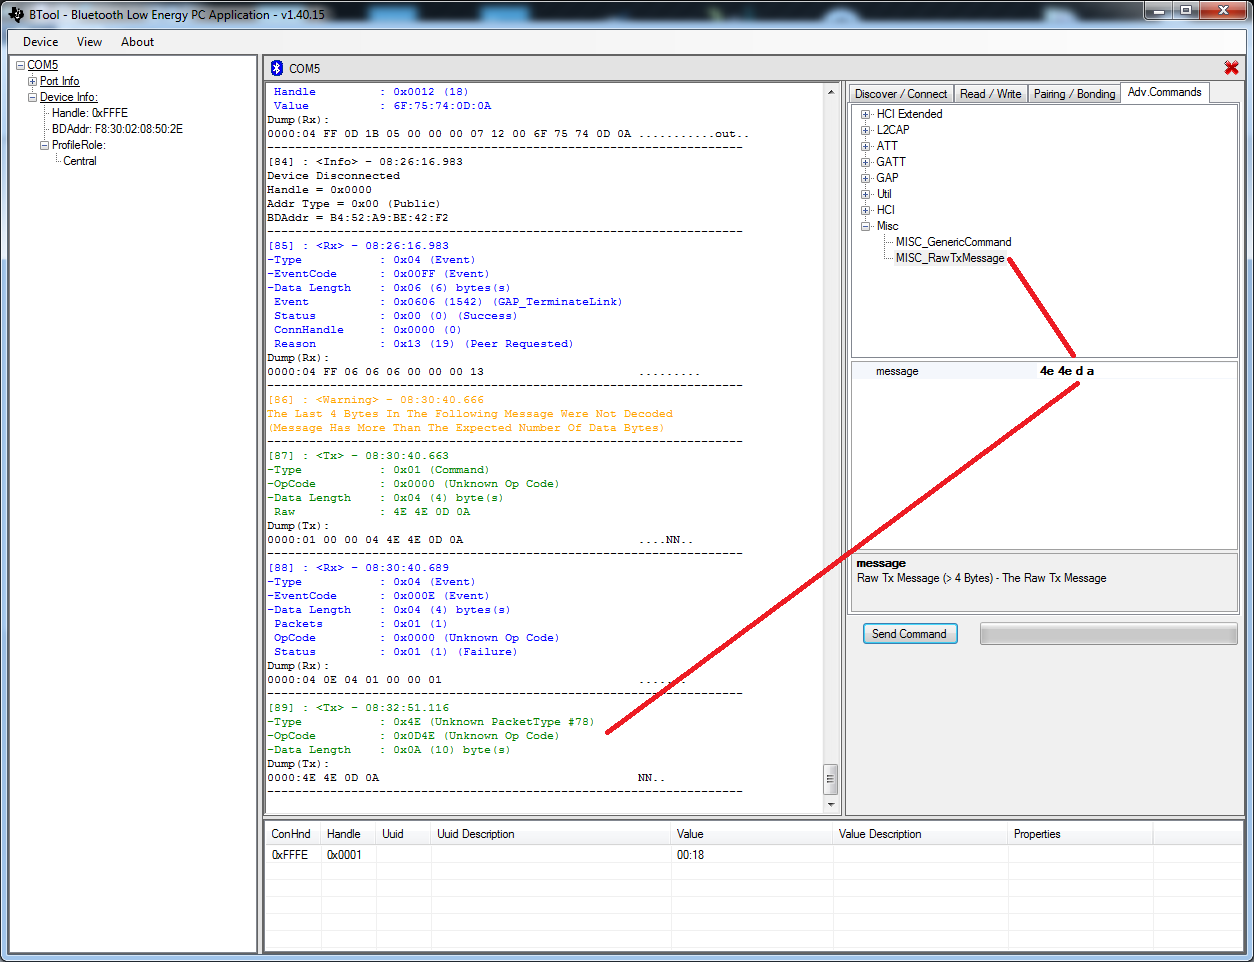This screenshot has height=962, width=1254.
Task: Expand the HCI command group
Action: tap(866, 210)
